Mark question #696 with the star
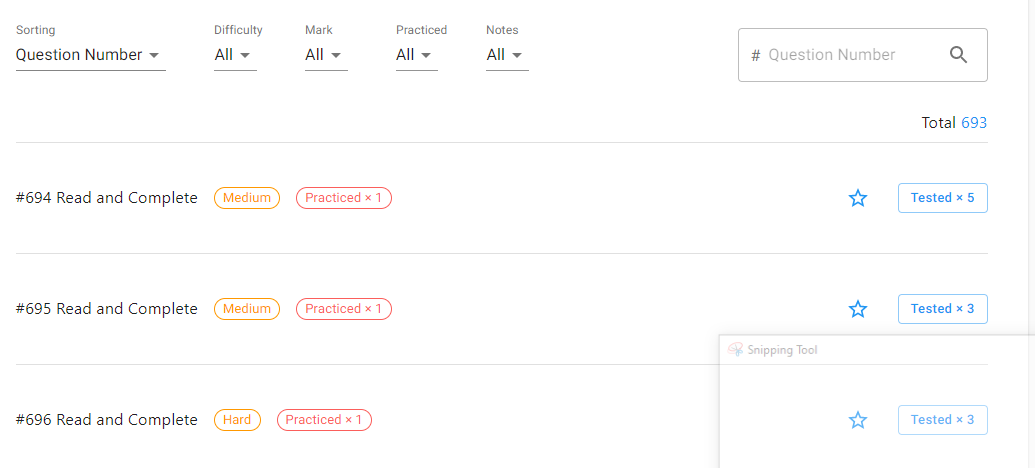The width and height of the screenshot is (1035, 468). point(858,420)
